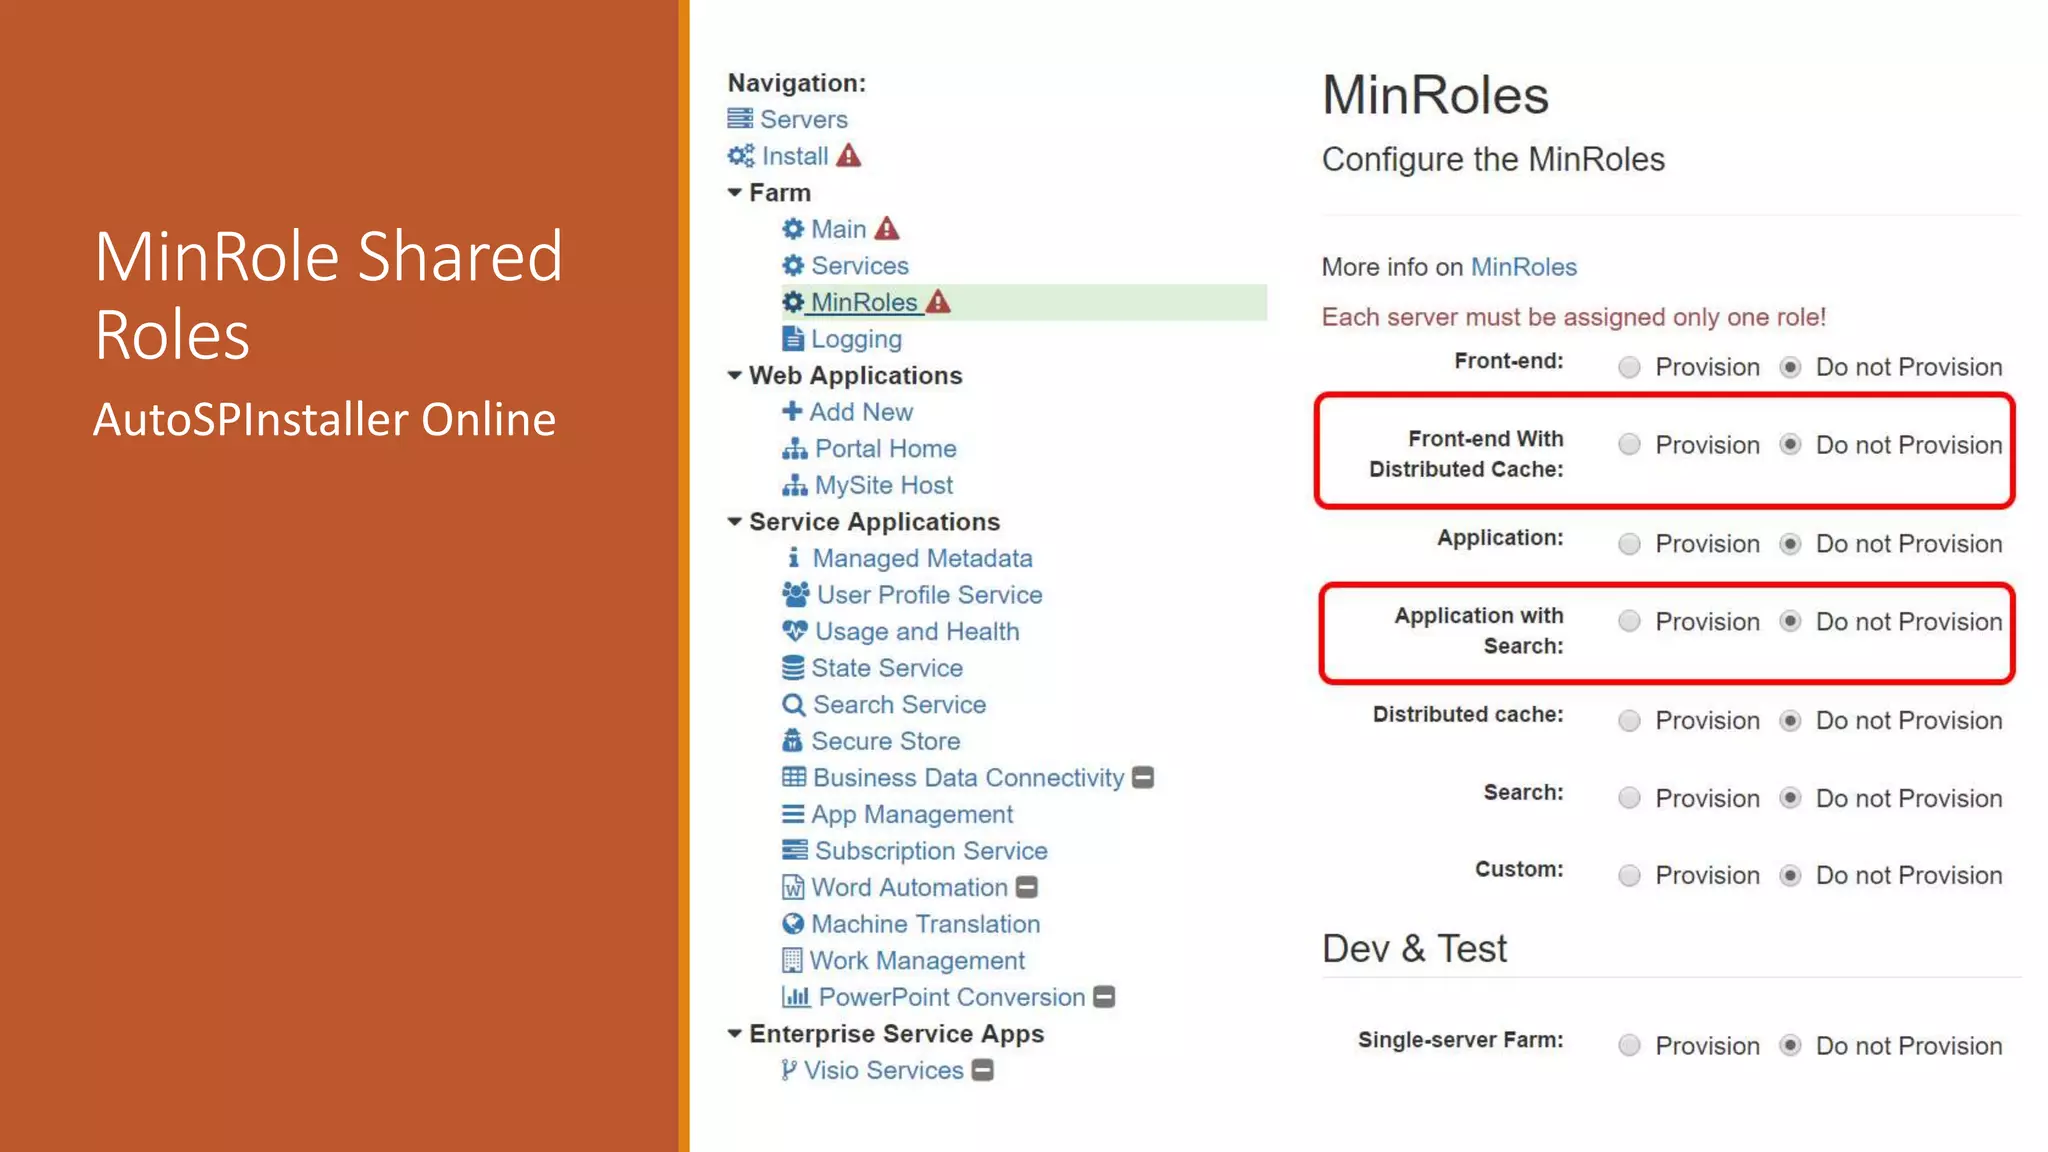Click the sitemap icon beside Portal Home
This screenshot has height=1152, width=2048.
pyautogui.click(x=795, y=448)
